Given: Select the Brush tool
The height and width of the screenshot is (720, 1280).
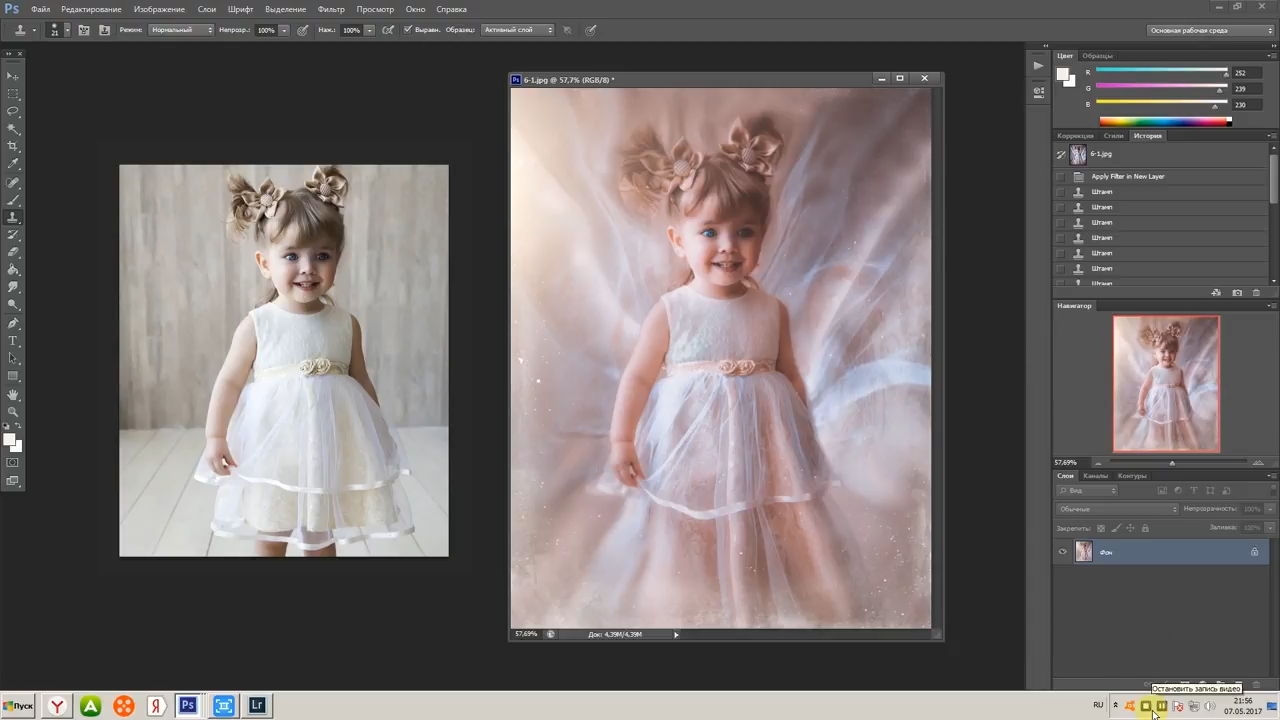Looking at the screenshot, I should click(13, 200).
